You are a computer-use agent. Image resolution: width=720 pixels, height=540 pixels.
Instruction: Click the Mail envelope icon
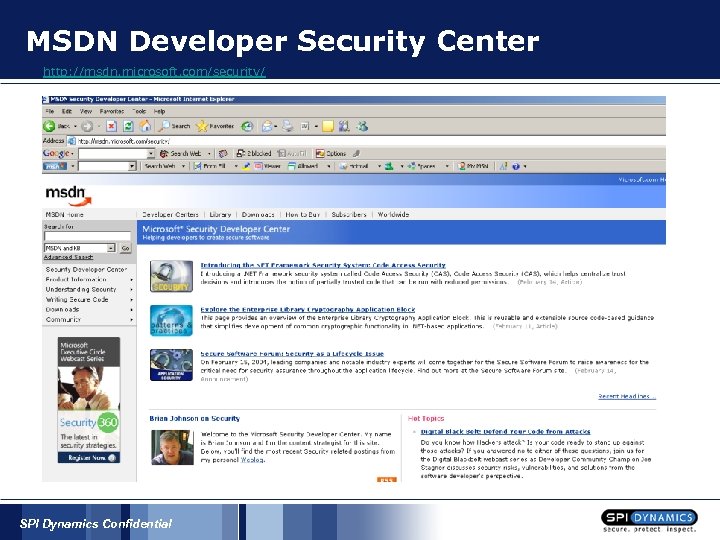pyautogui.click(x=267, y=126)
